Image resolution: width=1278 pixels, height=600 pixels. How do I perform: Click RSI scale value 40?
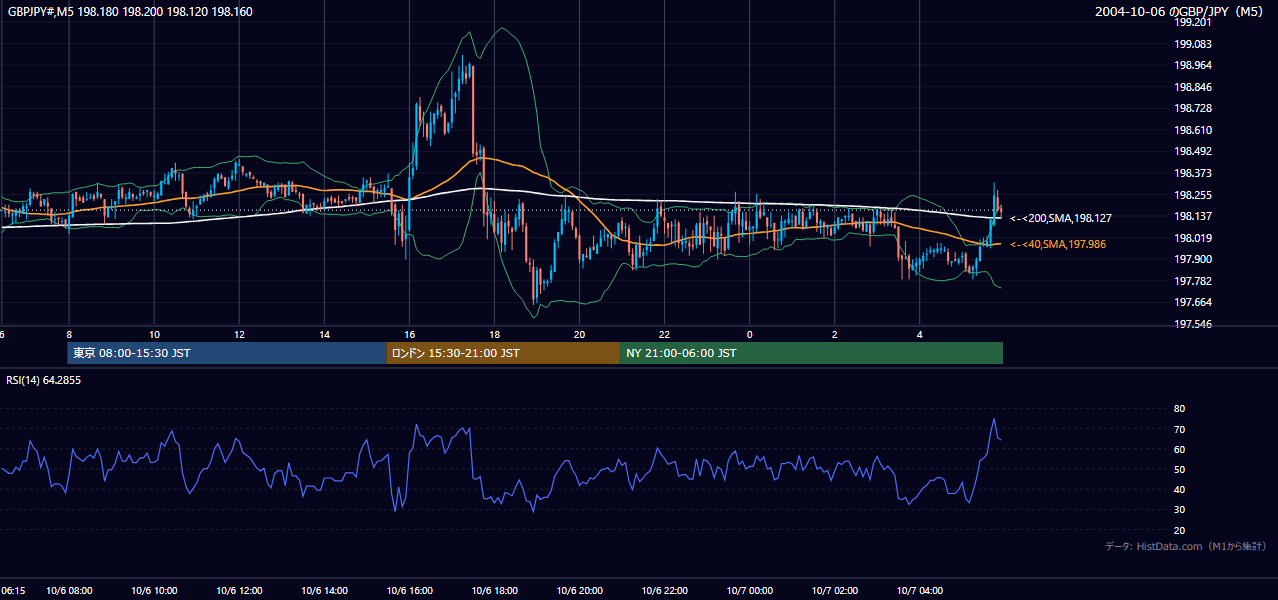1179,489
